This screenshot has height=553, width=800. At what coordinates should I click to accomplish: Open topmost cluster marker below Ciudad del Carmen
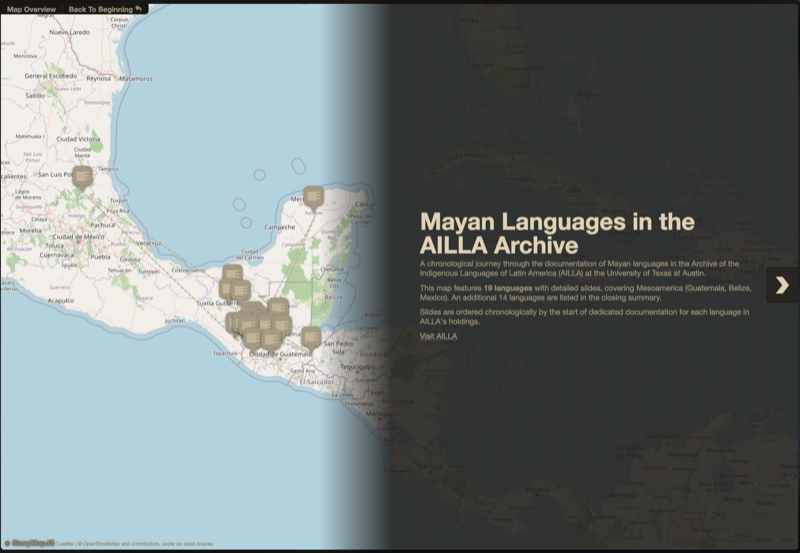coord(232,274)
